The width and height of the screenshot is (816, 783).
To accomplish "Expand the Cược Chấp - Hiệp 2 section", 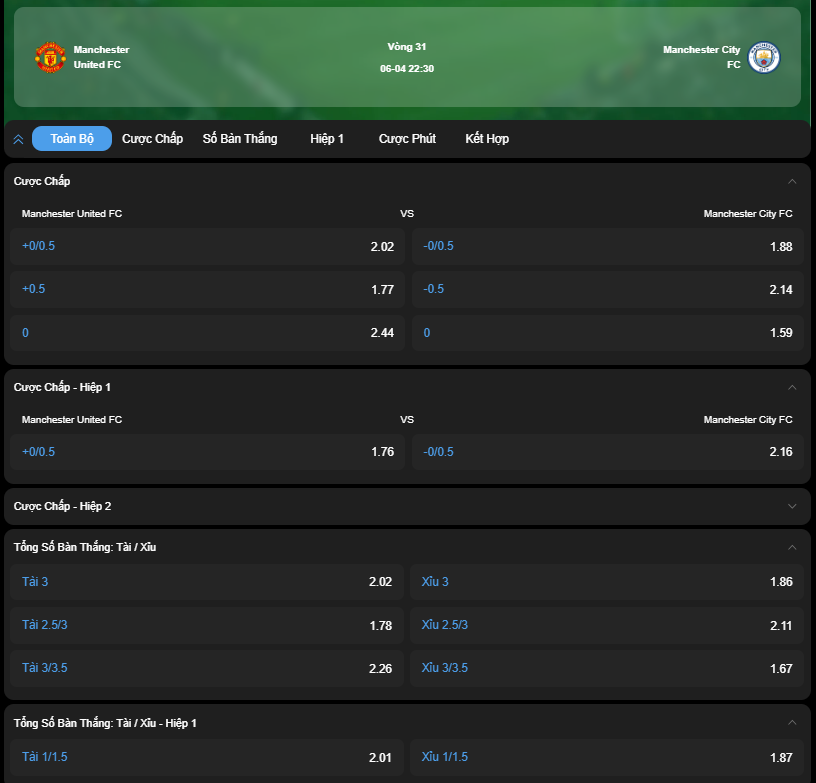I will [792, 506].
